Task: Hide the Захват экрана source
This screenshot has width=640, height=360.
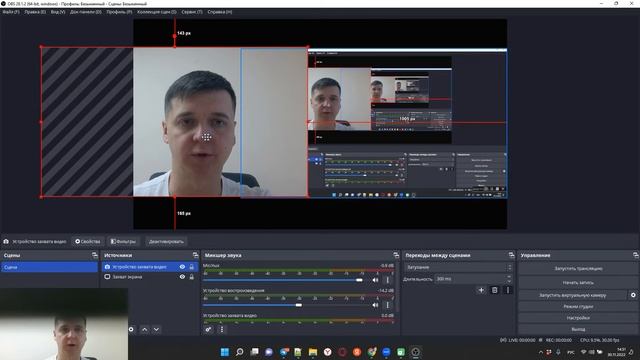Action: [182, 277]
